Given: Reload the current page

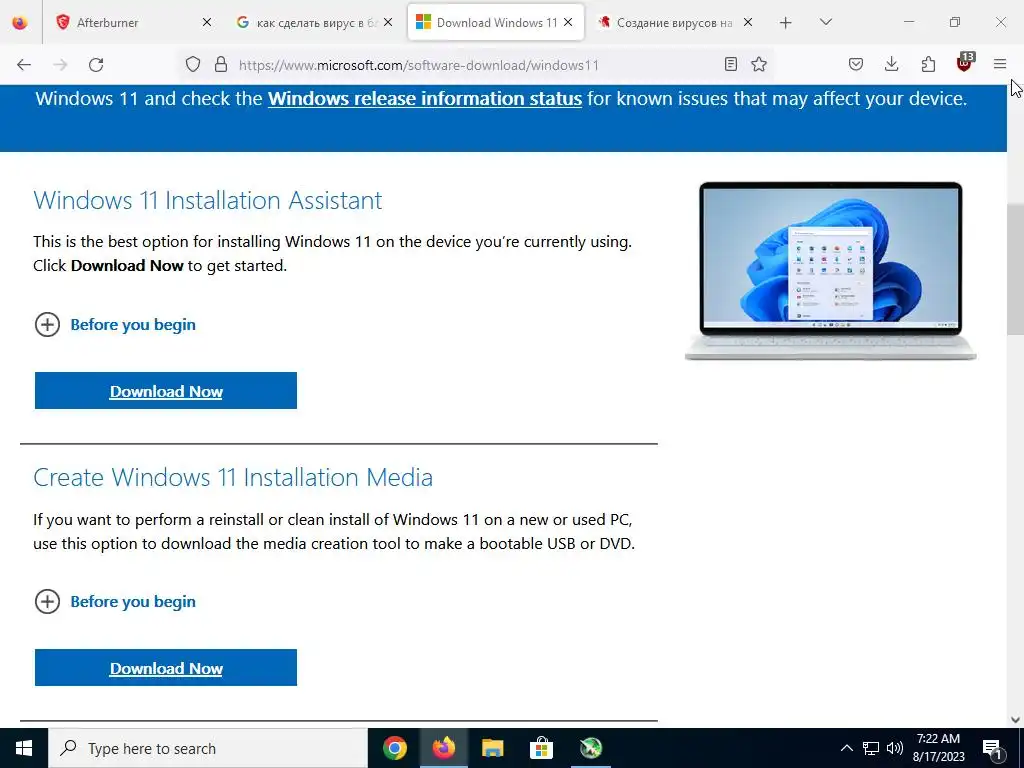Looking at the screenshot, I should (x=96, y=64).
